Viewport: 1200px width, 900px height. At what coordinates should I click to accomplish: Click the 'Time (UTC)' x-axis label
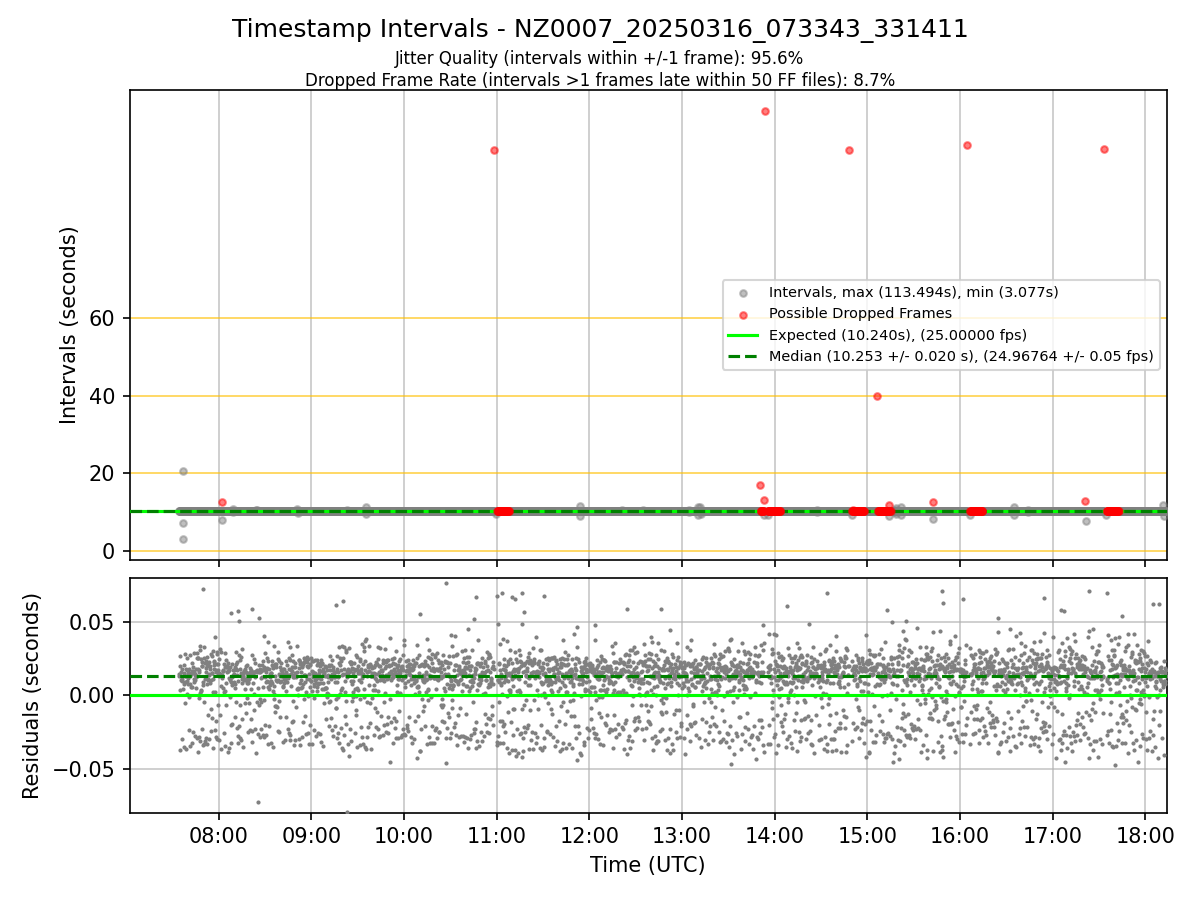click(x=648, y=865)
